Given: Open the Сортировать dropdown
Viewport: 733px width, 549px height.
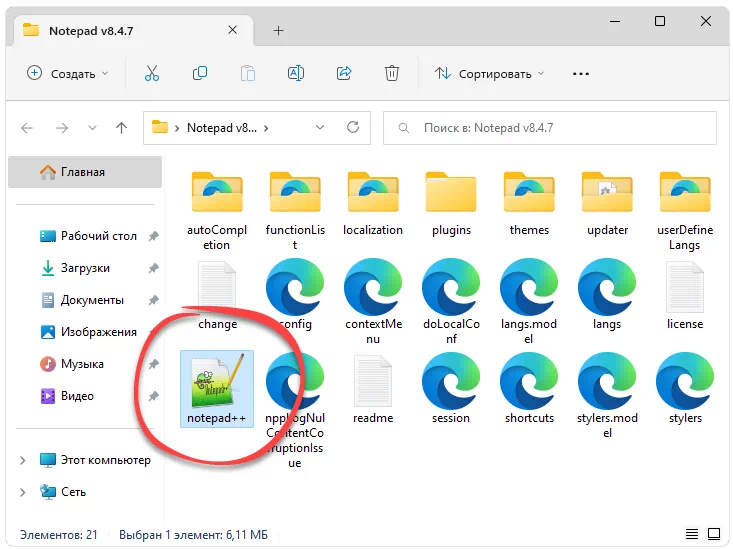Looking at the screenshot, I should point(489,73).
